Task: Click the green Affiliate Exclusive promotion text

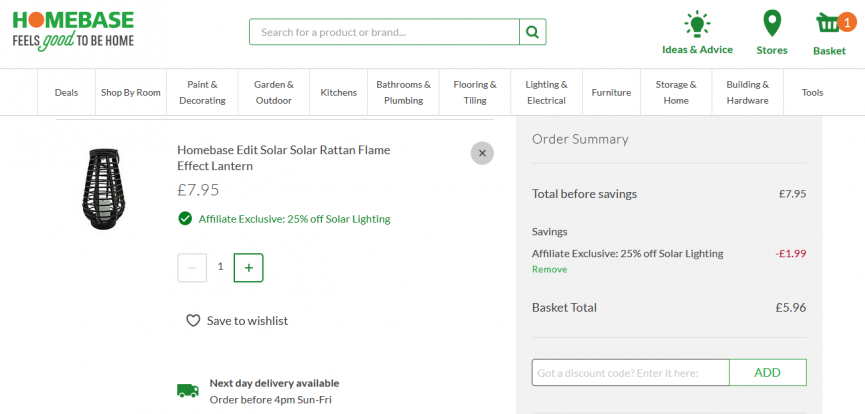Action: point(295,219)
